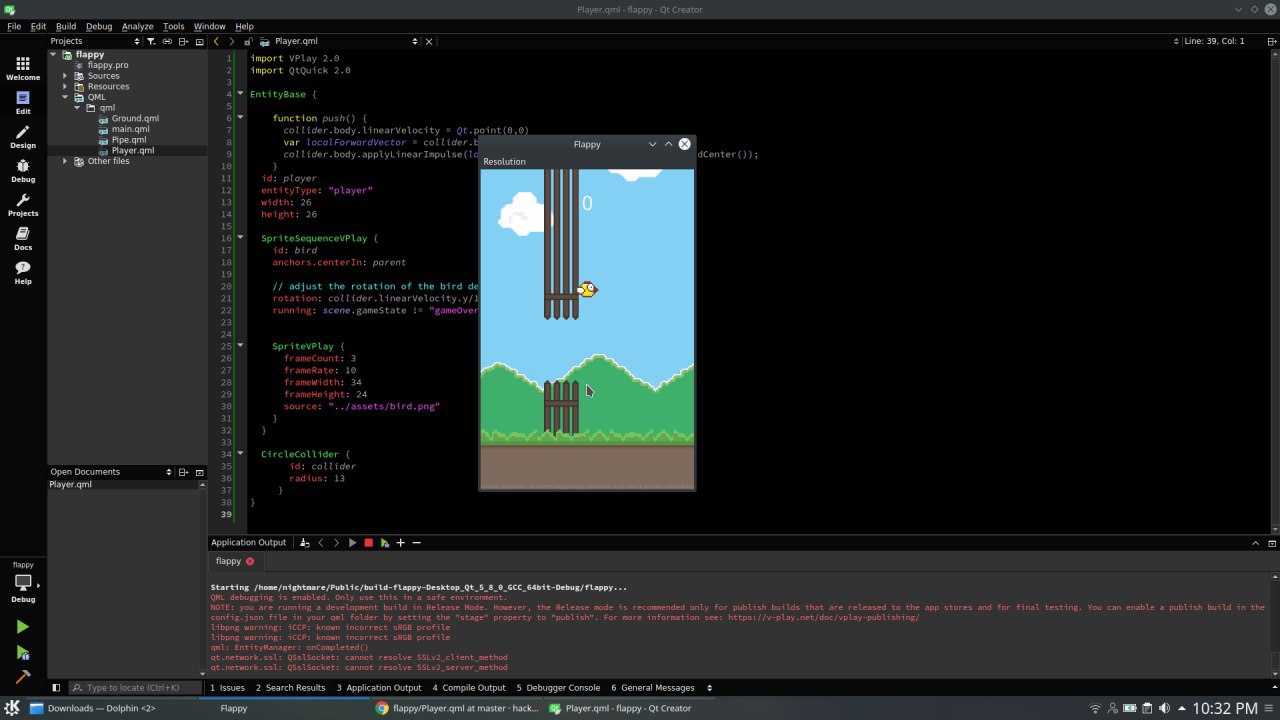
Task: Expand the Sources folder
Action: tap(65, 76)
